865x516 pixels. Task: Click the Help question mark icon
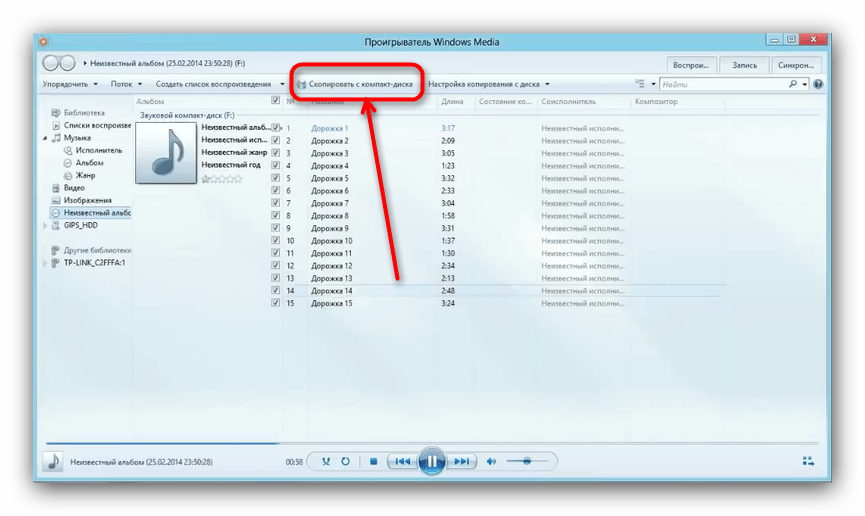coord(818,84)
